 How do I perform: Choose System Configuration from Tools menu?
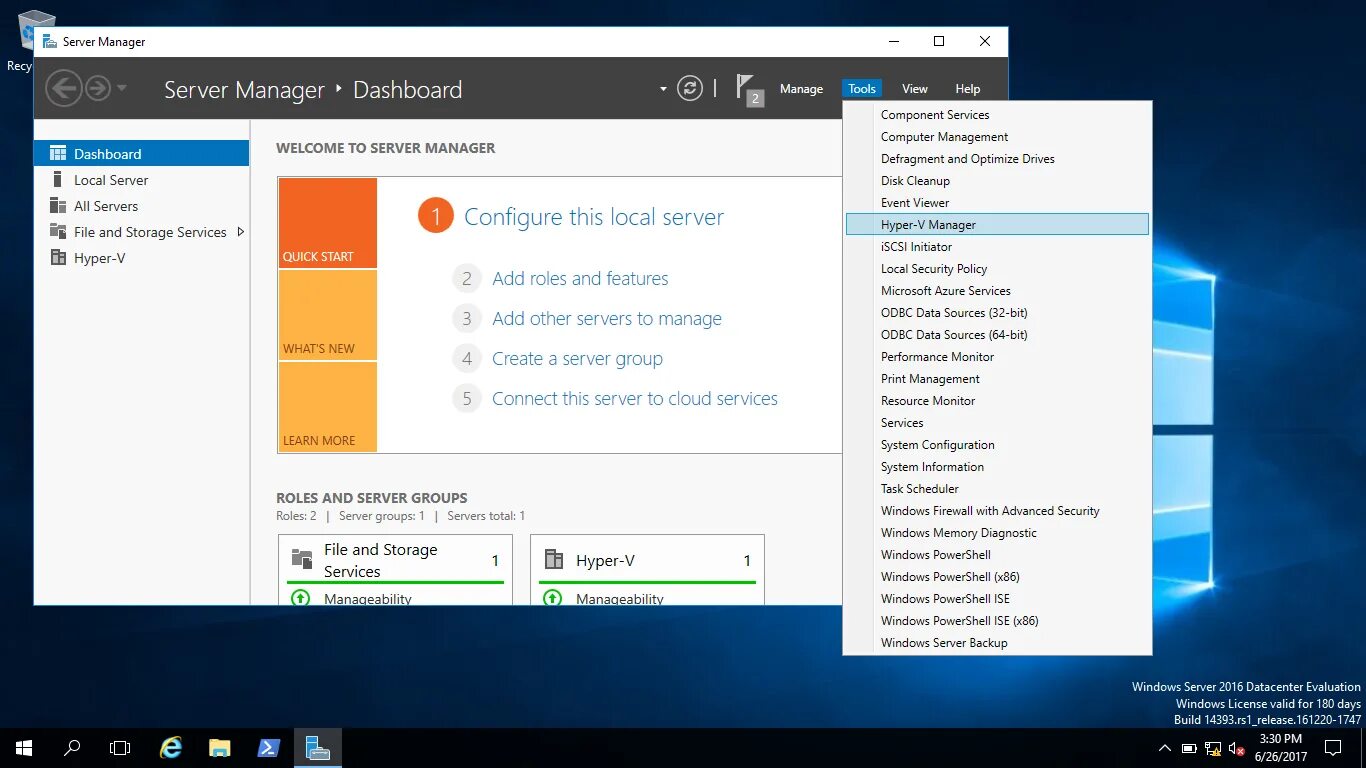pos(997,445)
